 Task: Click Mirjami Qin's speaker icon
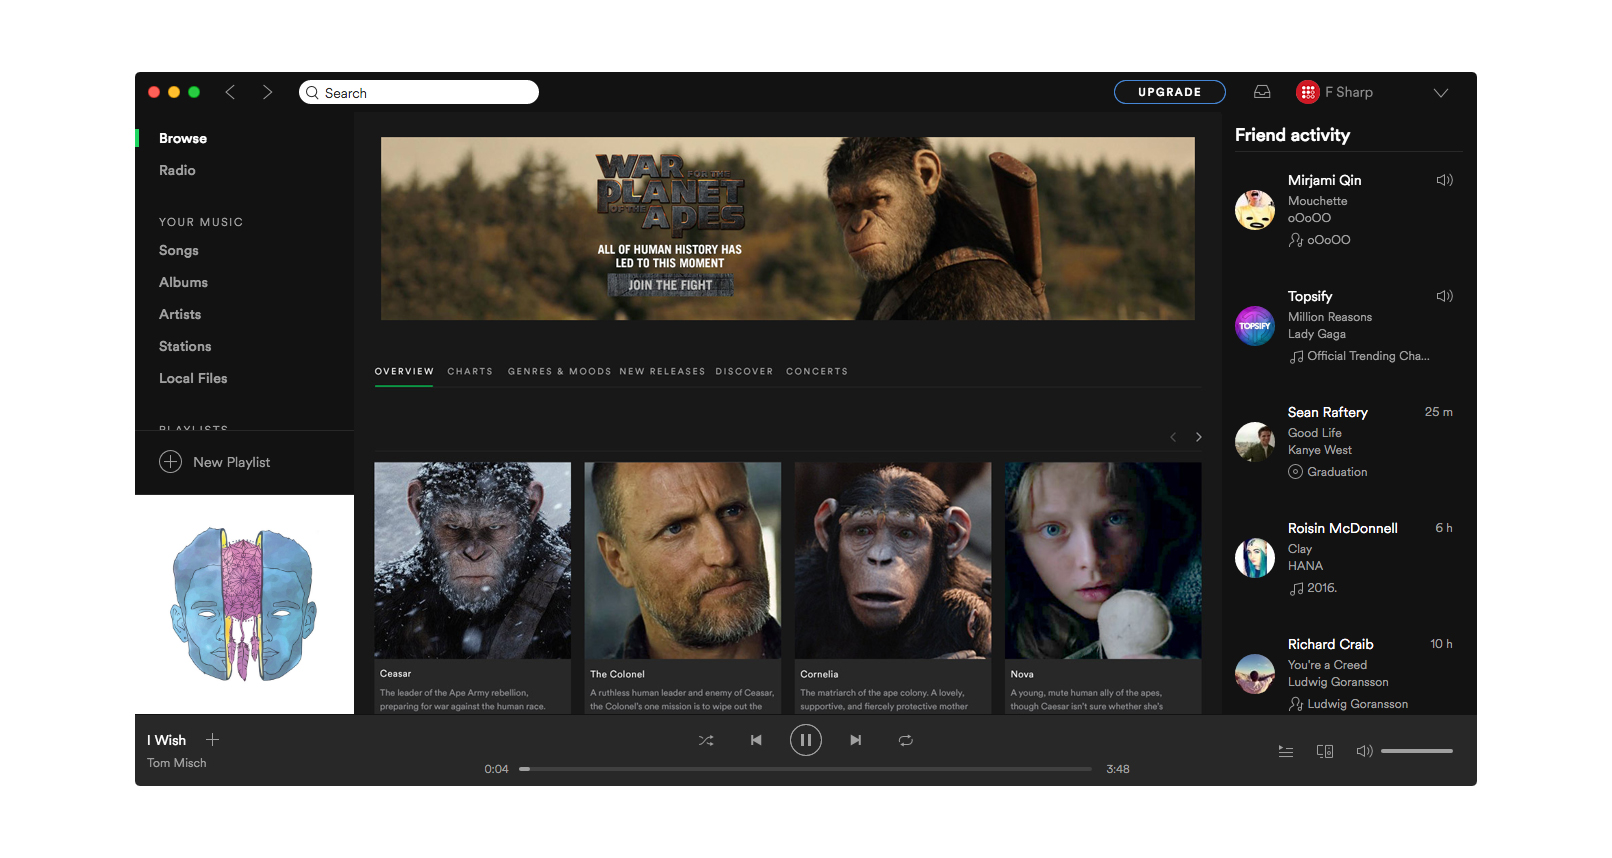[1445, 180]
